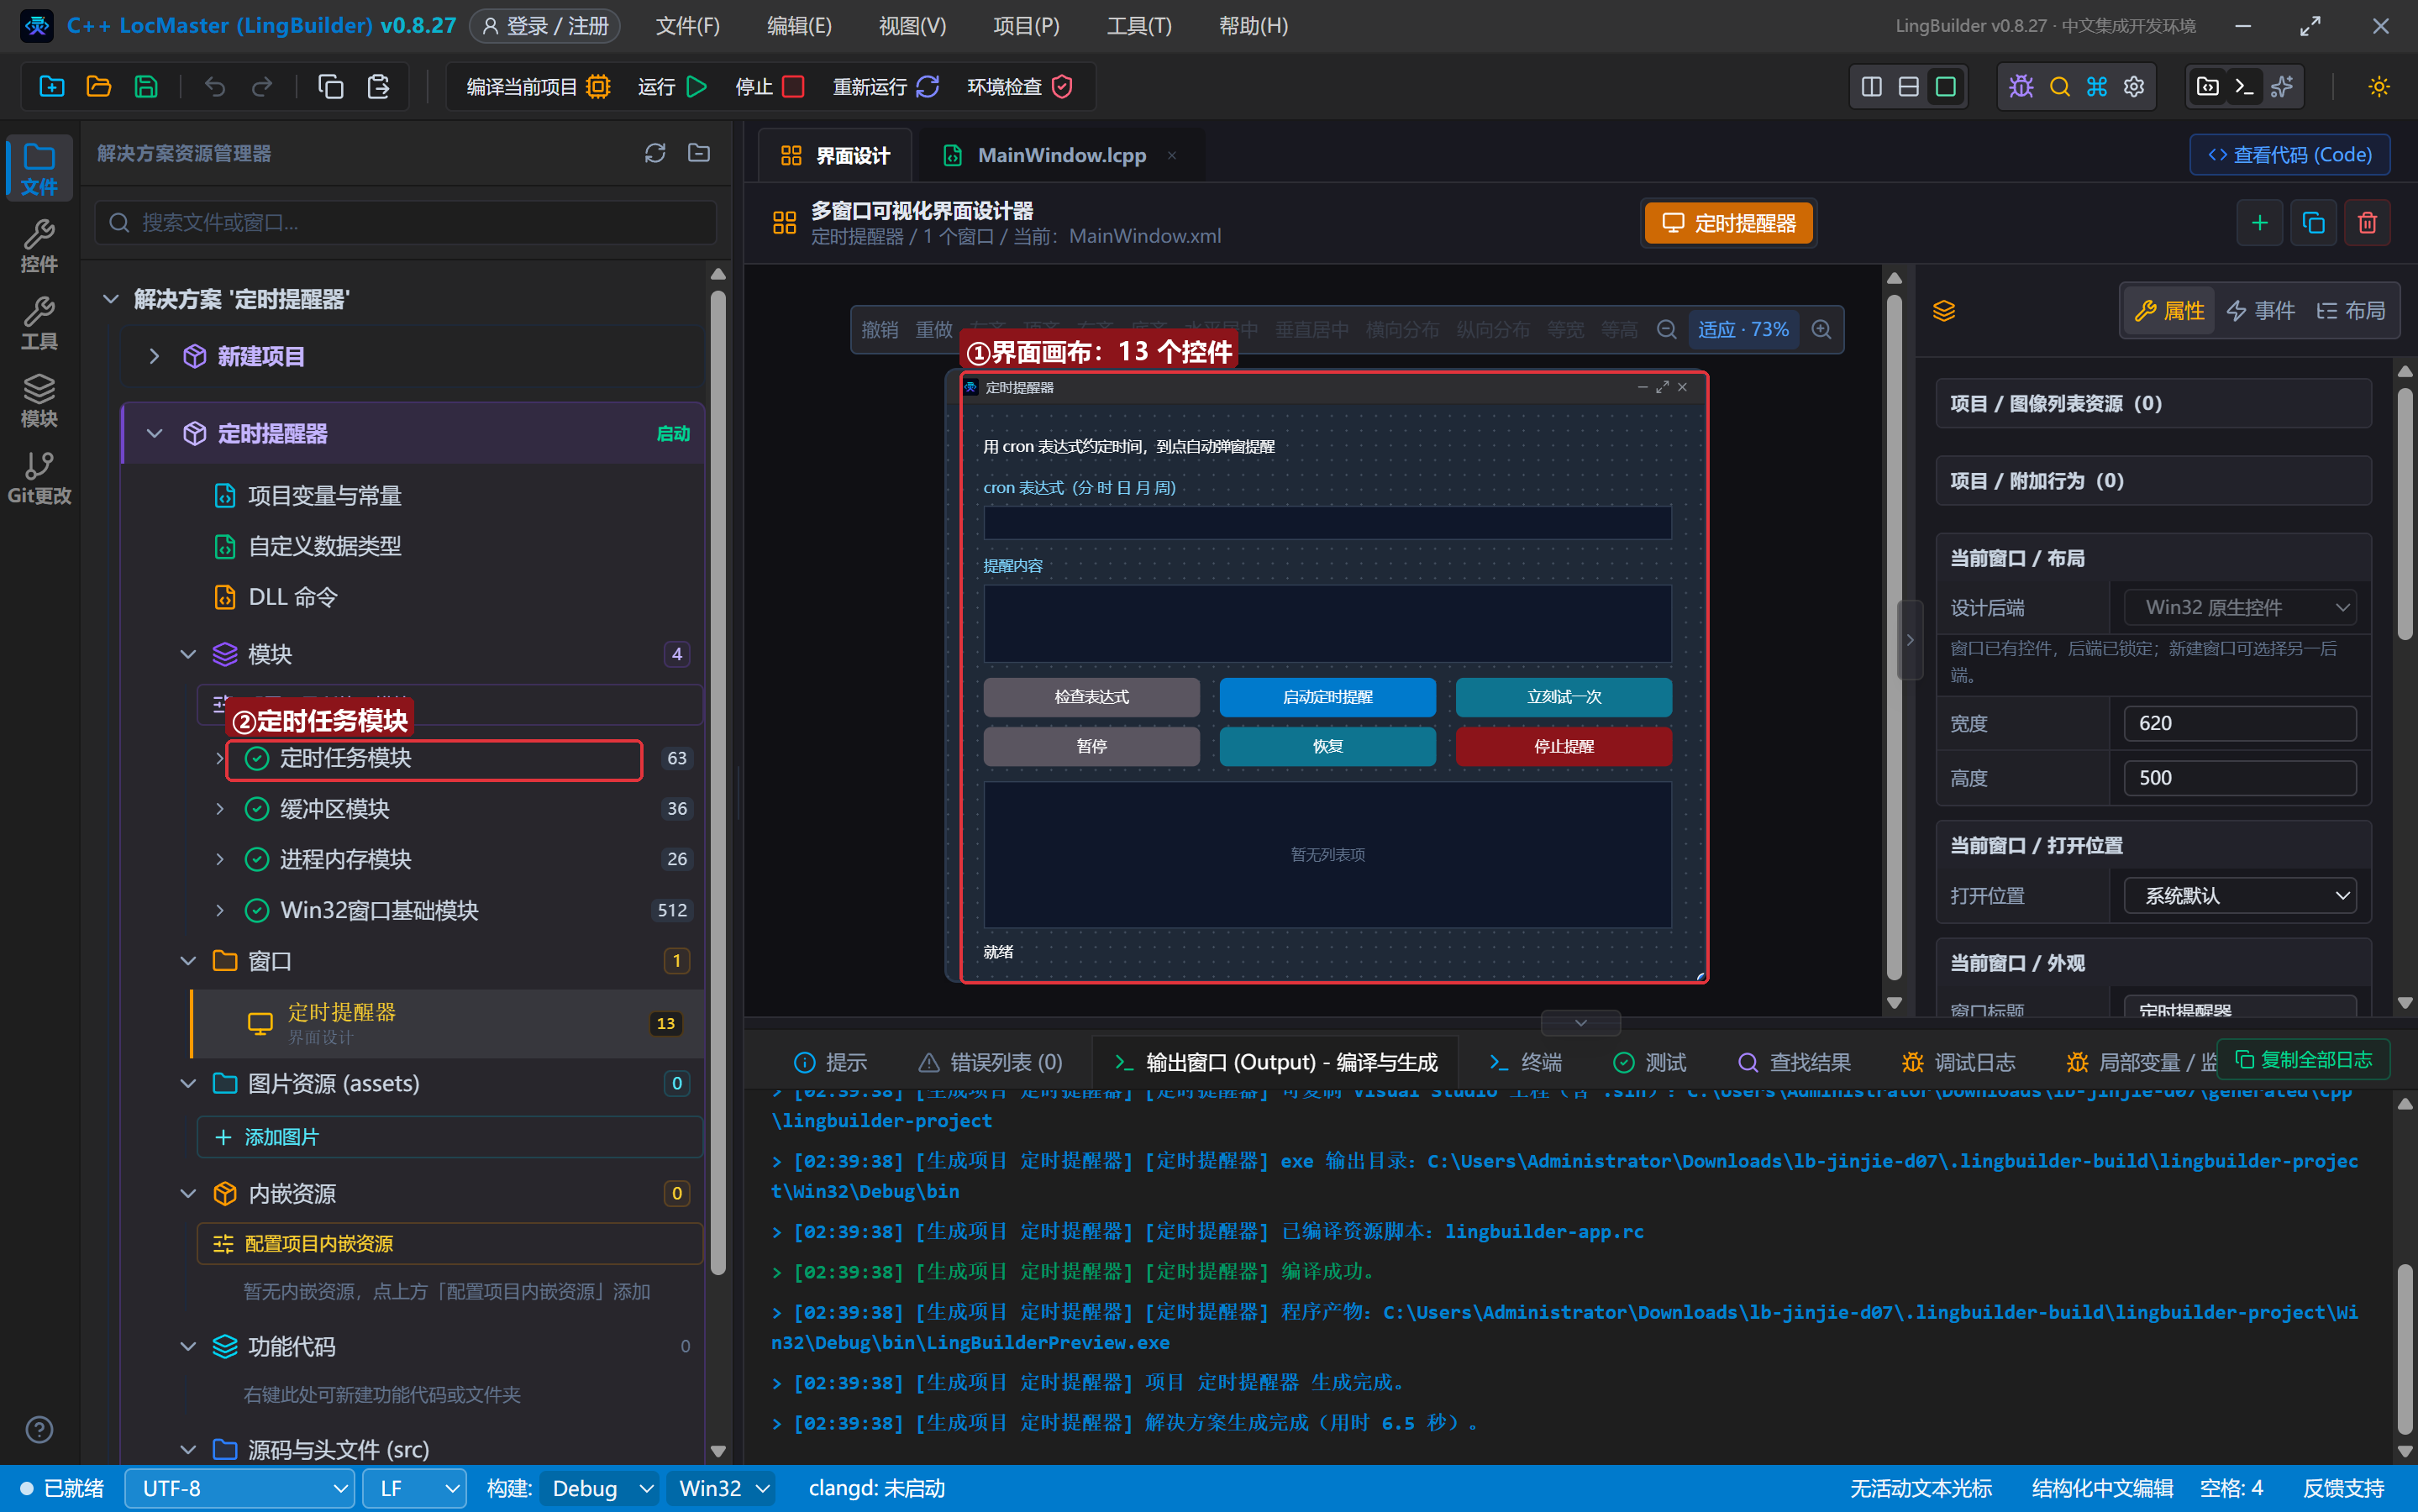Image resolution: width=2418 pixels, height=1512 pixels.
Task: Toggle the light/dark theme sun icon
Action: click(x=2379, y=87)
